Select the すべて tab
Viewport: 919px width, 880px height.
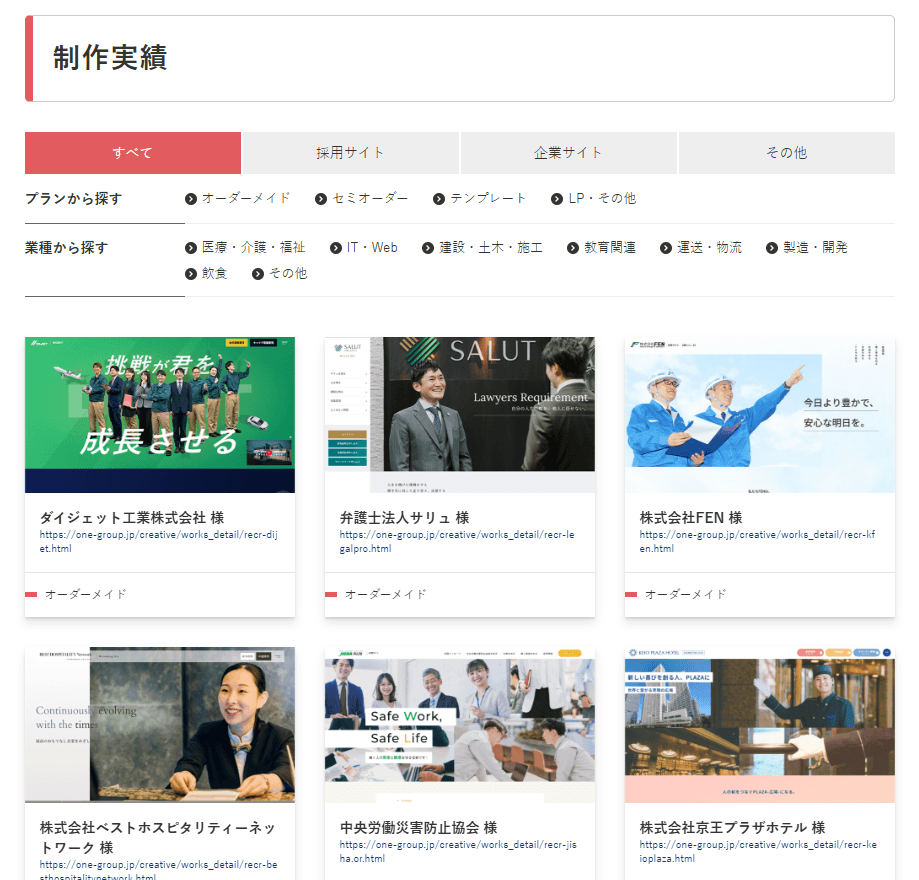point(132,153)
